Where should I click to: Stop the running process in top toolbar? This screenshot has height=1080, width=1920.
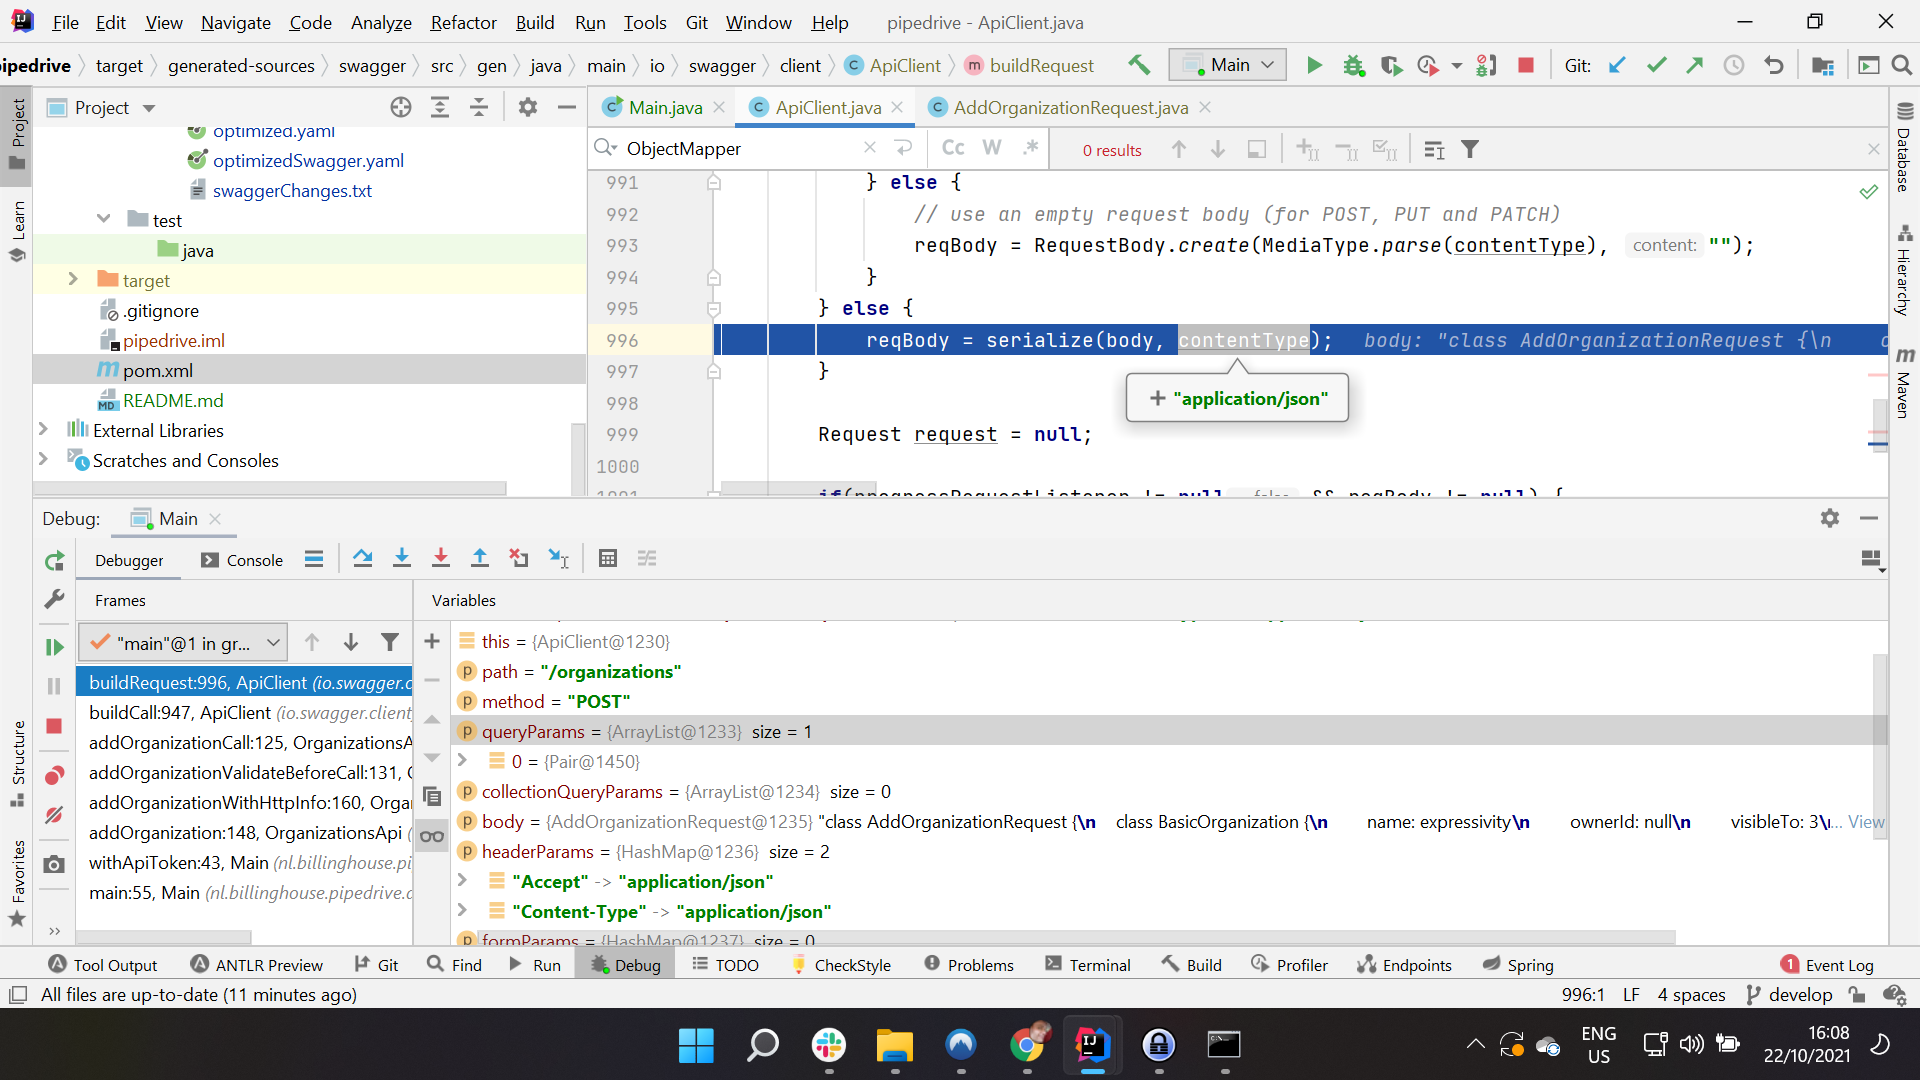1525,65
